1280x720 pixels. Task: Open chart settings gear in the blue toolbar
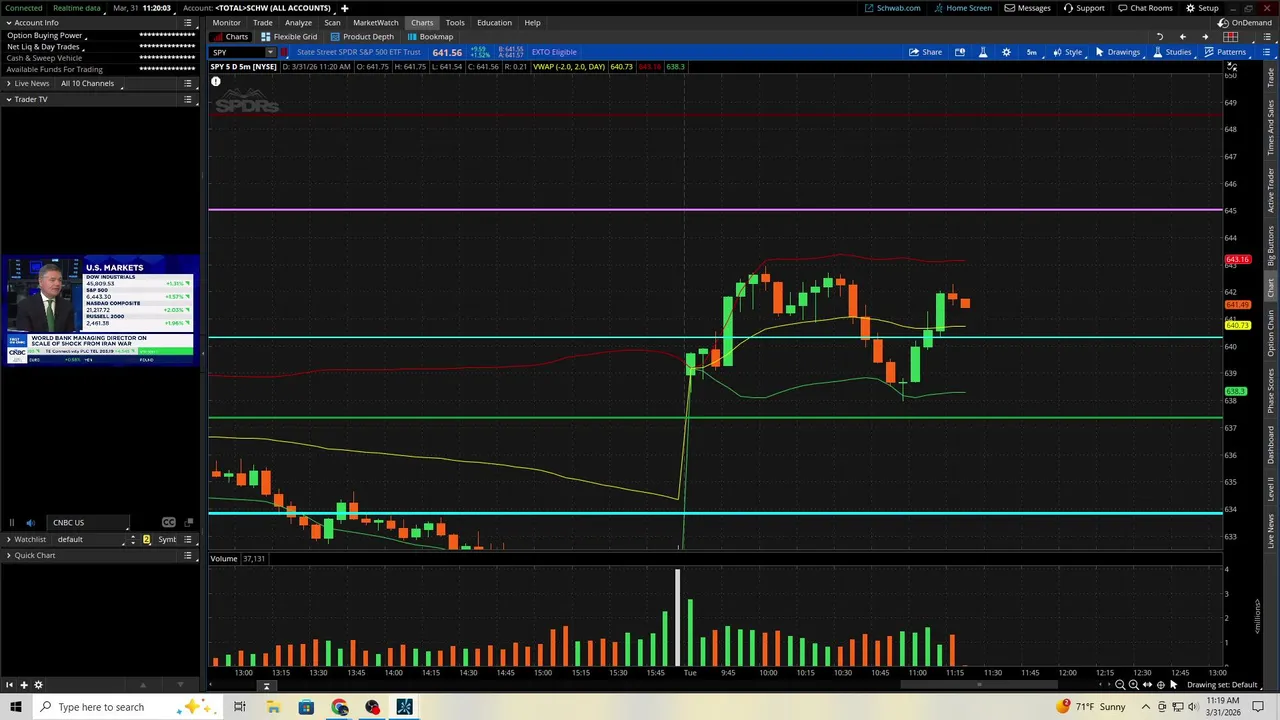point(1006,52)
